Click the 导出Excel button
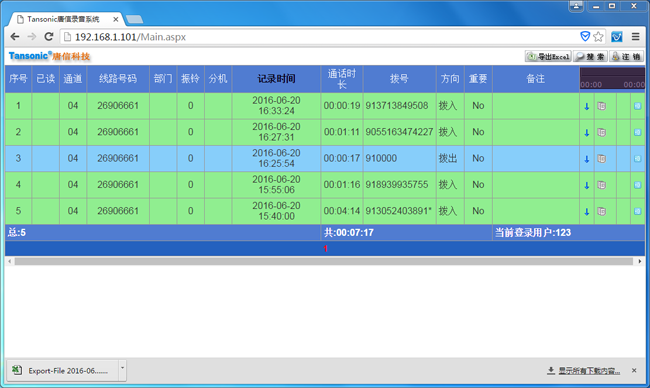The height and width of the screenshot is (388, 650). coord(548,56)
